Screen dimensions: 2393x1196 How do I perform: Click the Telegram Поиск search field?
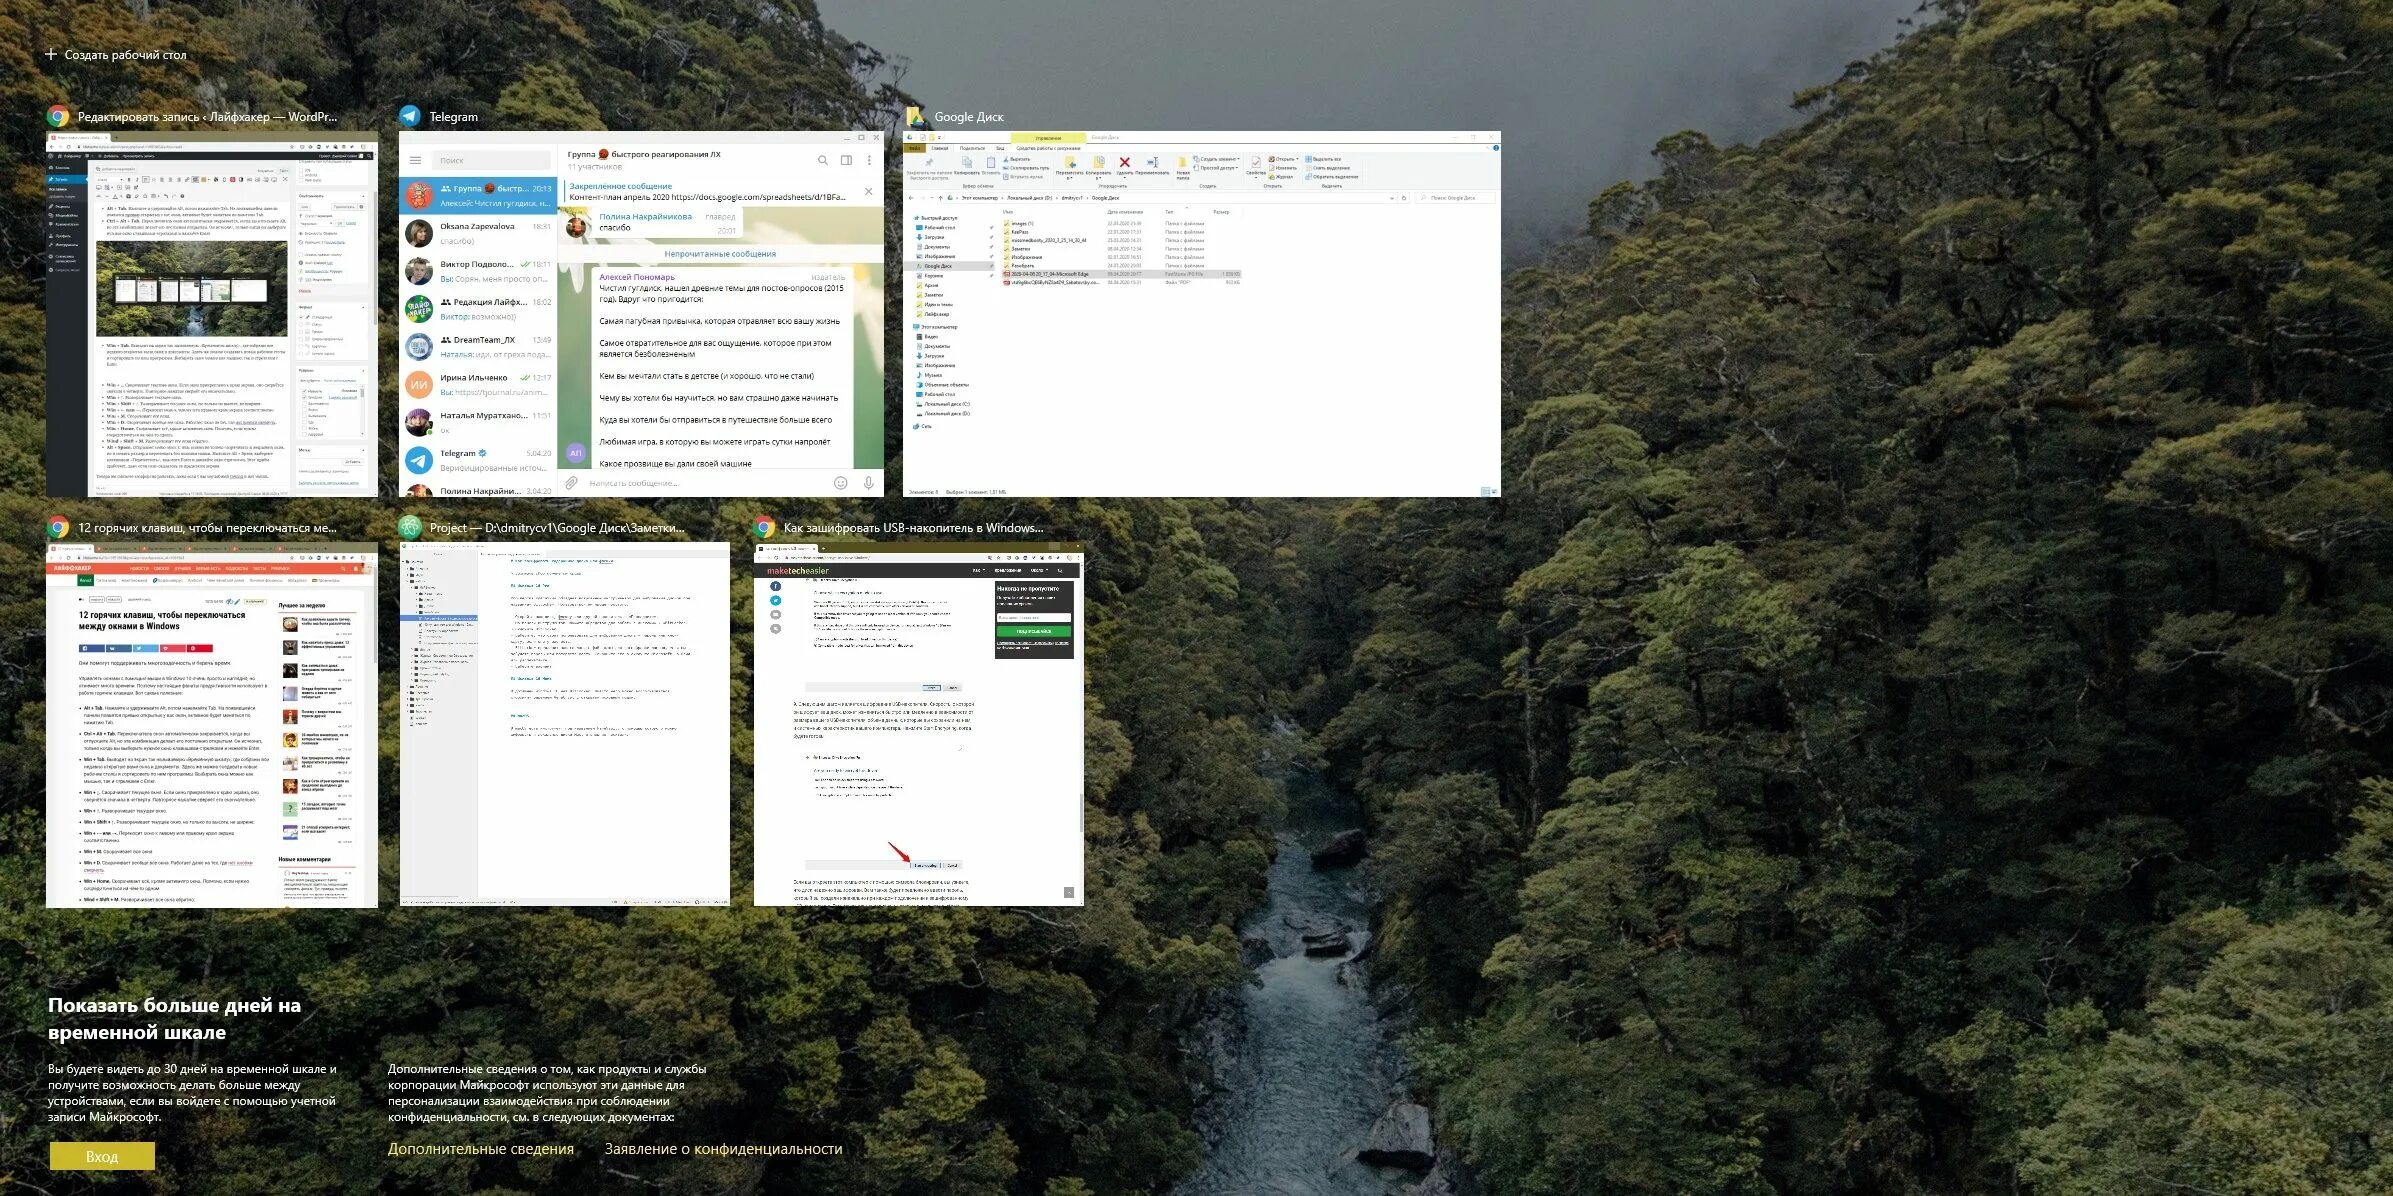493,160
